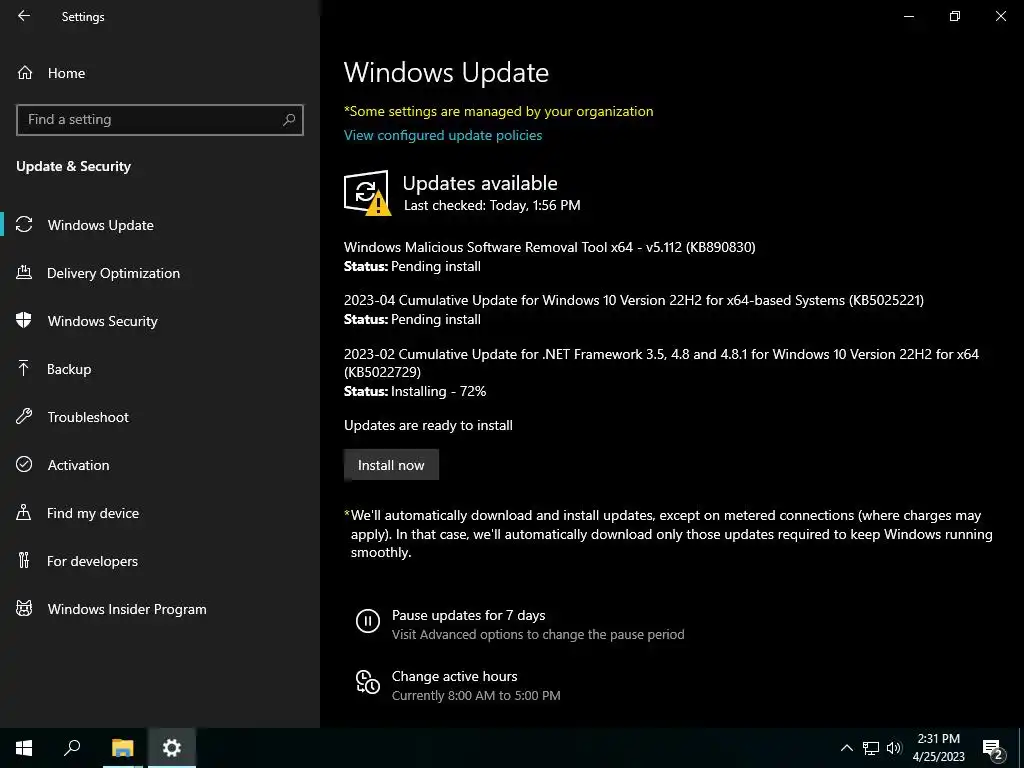
Task: Open the Action Center notifications icon
Action: (x=992, y=748)
